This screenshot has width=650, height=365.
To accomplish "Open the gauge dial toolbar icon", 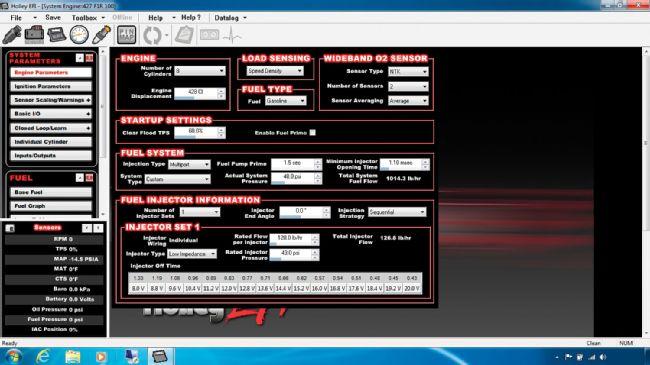I will click(x=79, y=35).
